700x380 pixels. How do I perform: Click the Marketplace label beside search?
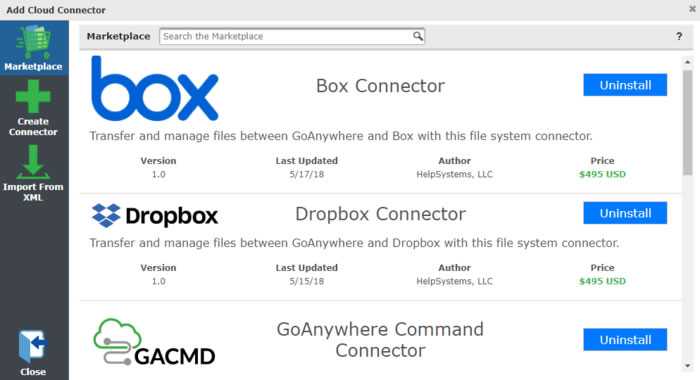pyautogui.click(x=118, y=37)
